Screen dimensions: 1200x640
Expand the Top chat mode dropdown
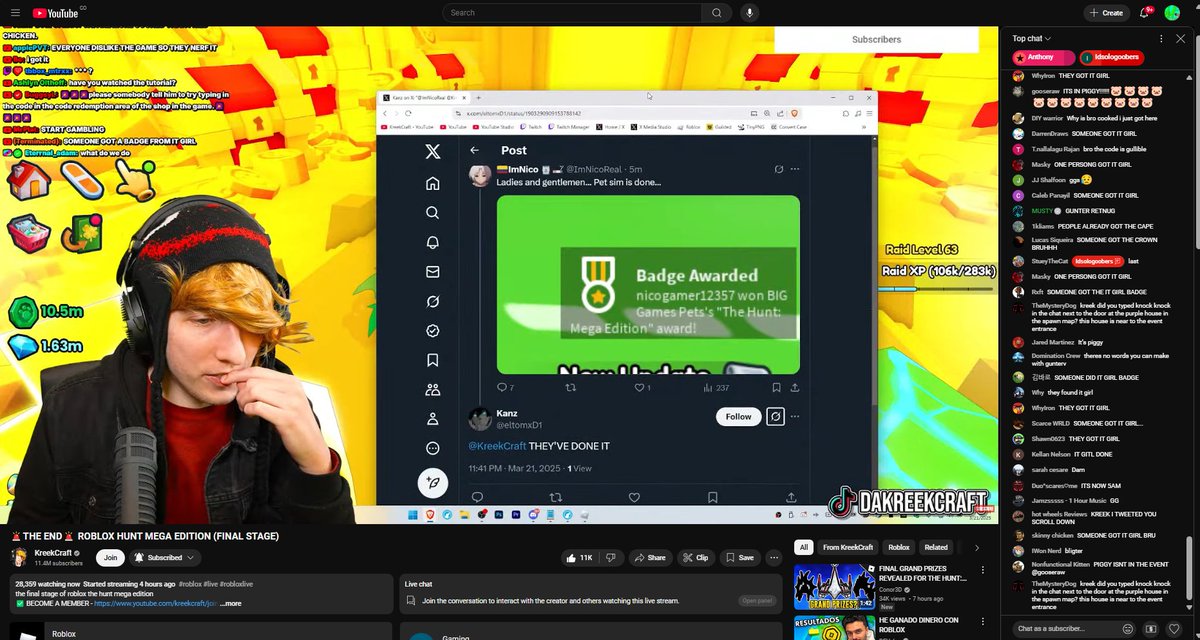click(1032, 39)
